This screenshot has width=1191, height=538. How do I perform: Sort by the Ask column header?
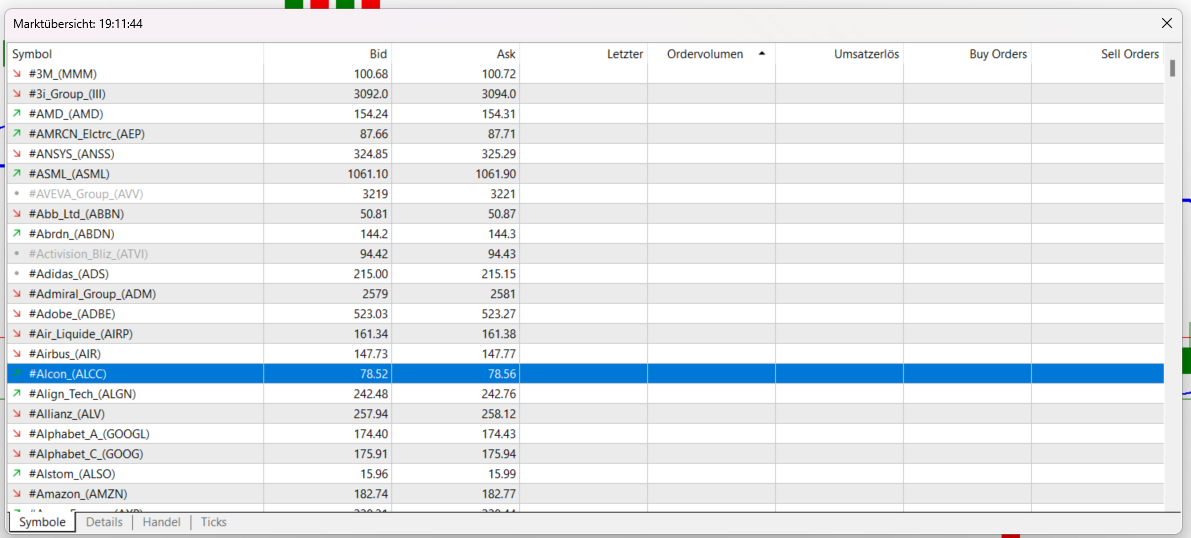tap(456, 55)
